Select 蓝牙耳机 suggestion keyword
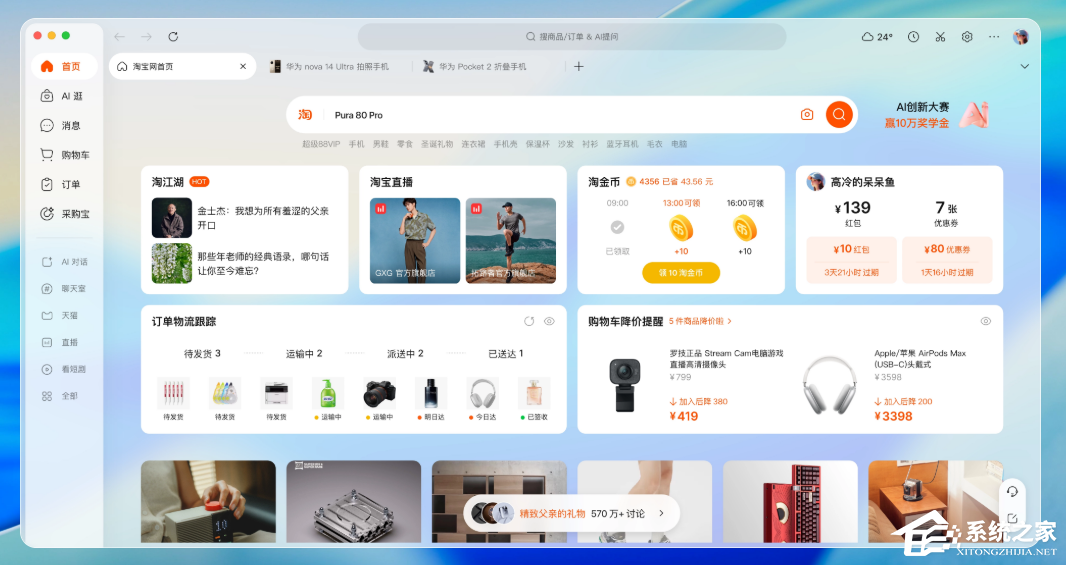1066x565 pixels. (x=622, y=144)
